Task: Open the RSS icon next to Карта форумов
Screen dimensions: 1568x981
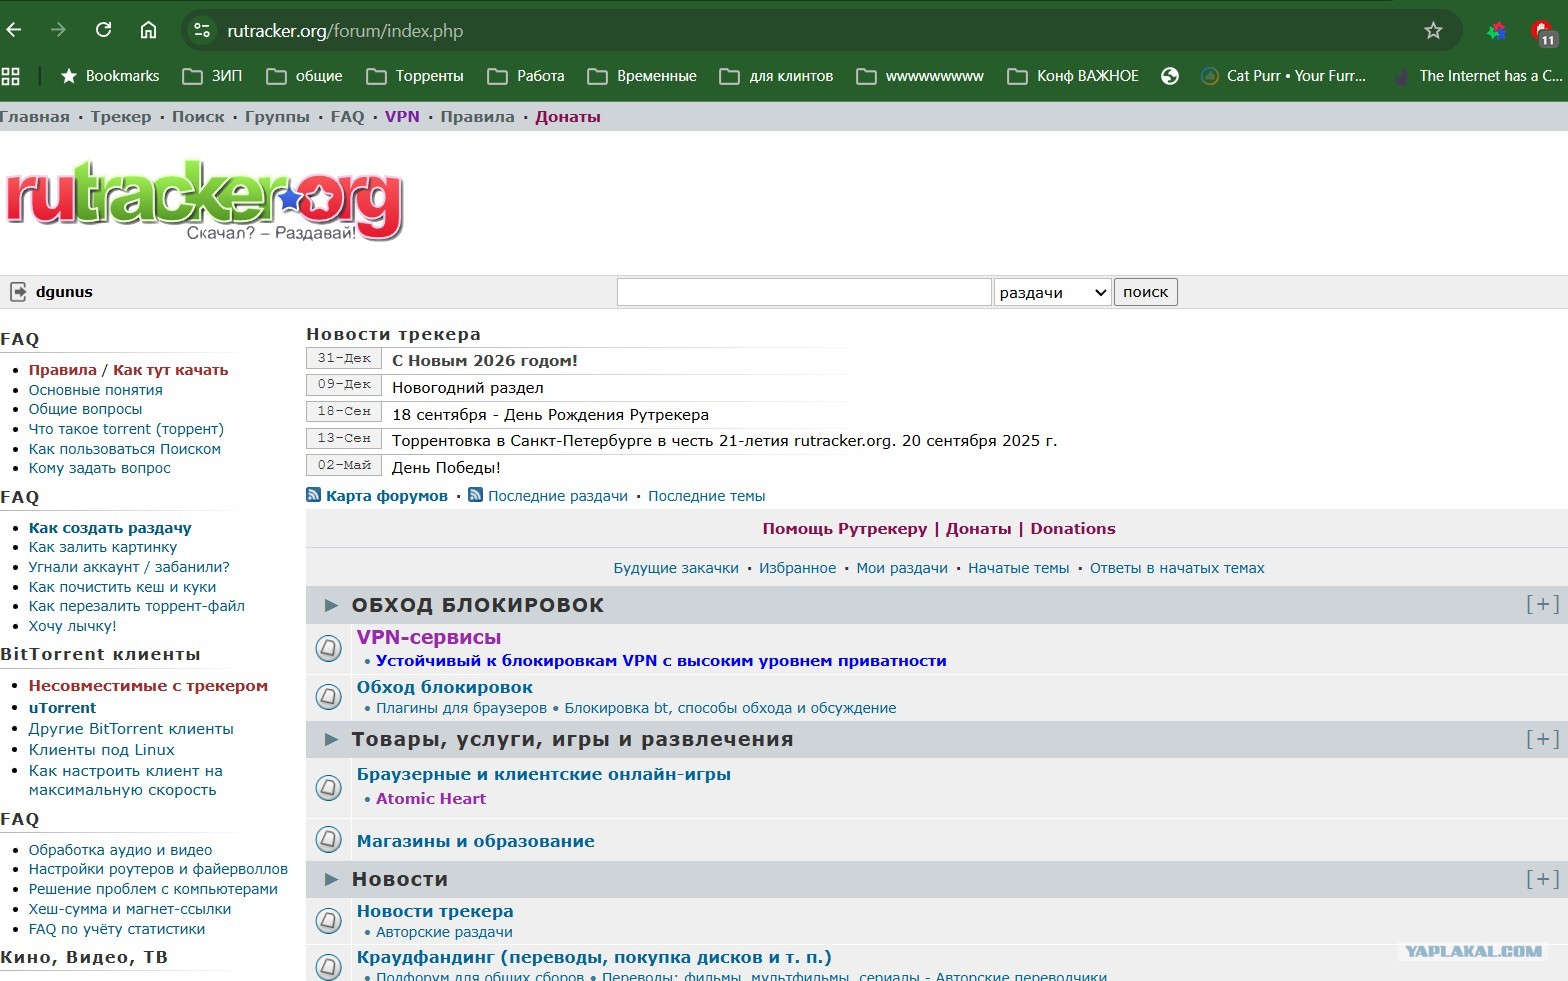Action: tap(314, 495)
